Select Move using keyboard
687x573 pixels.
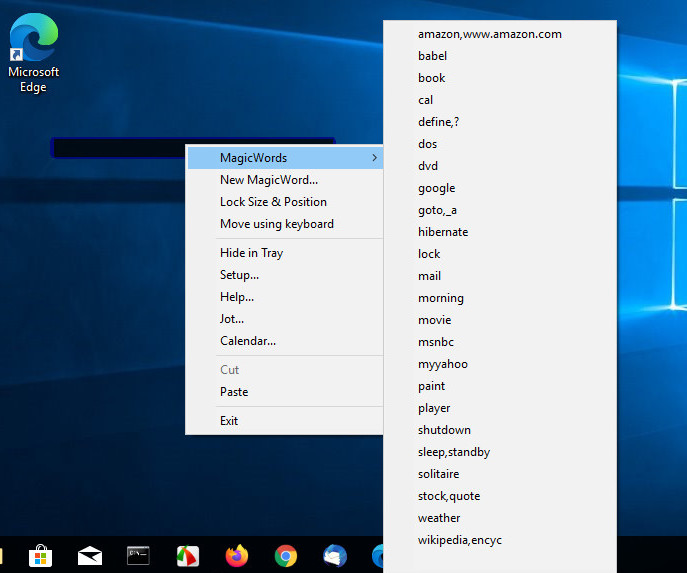[x=285, y=224]
